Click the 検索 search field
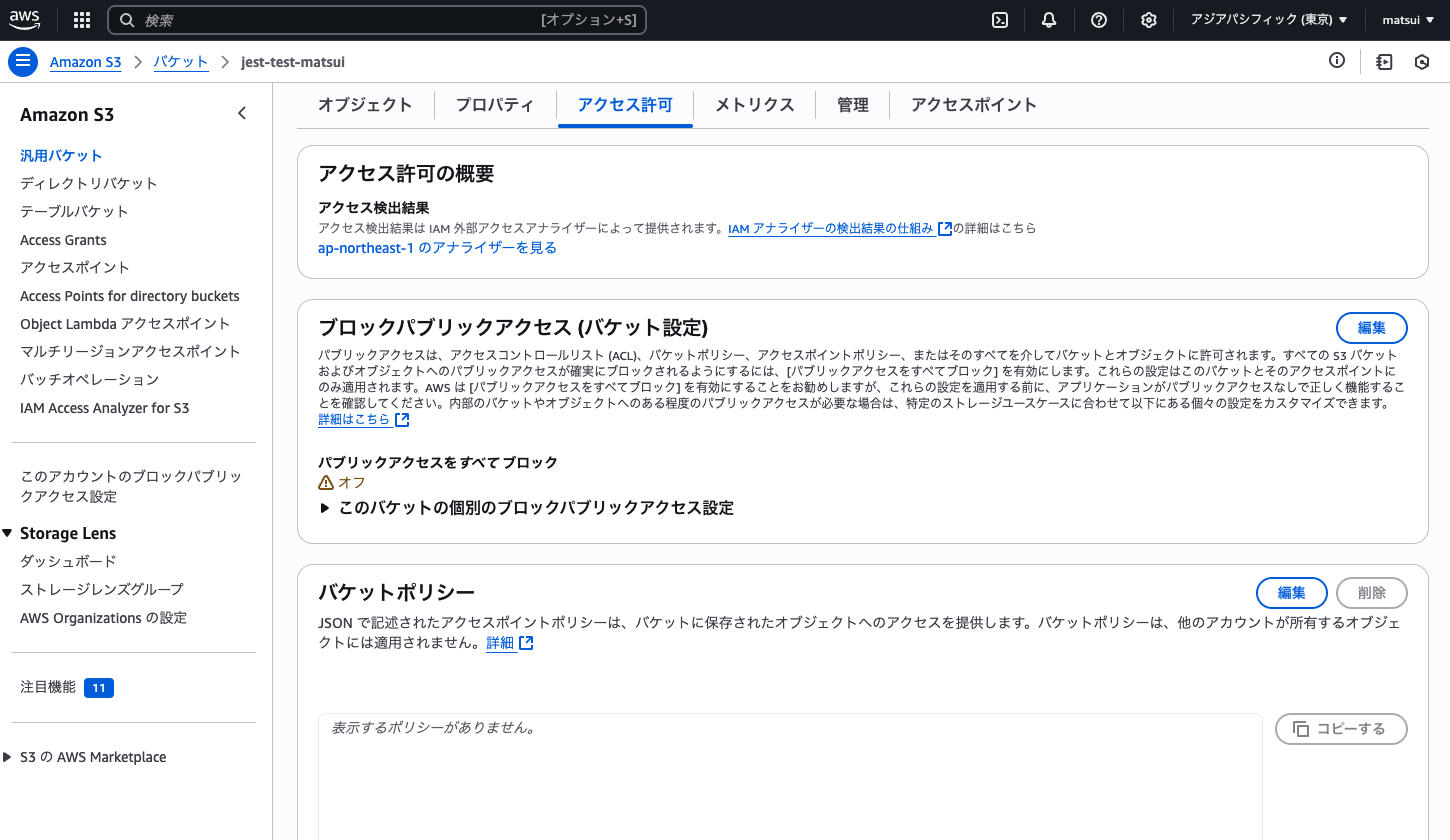1450x840 pixels. [x=376, y=19]
